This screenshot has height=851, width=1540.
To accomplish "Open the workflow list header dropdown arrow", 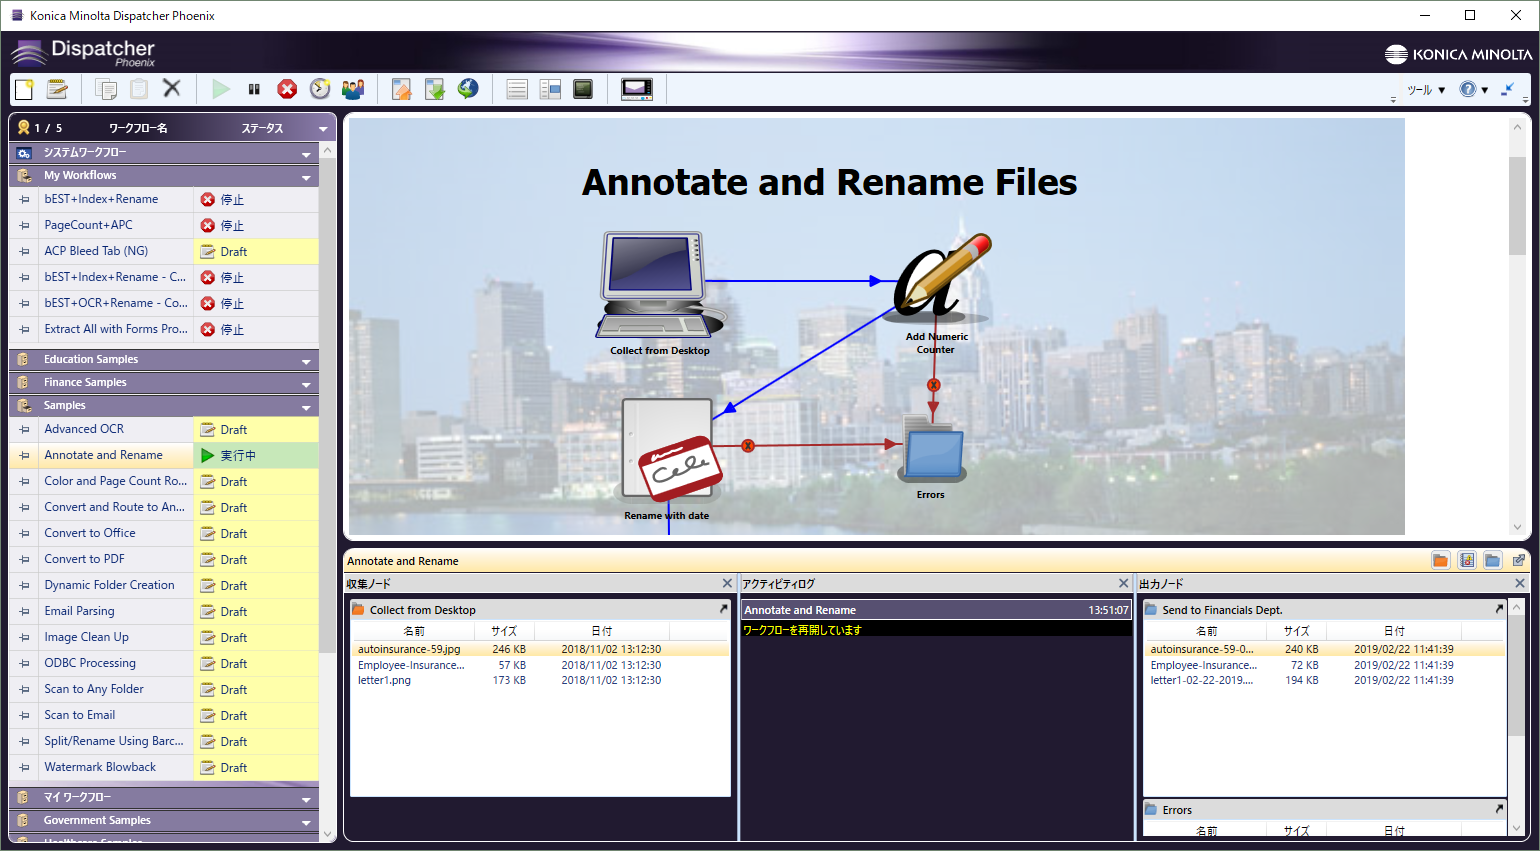I will click(323, 129).
